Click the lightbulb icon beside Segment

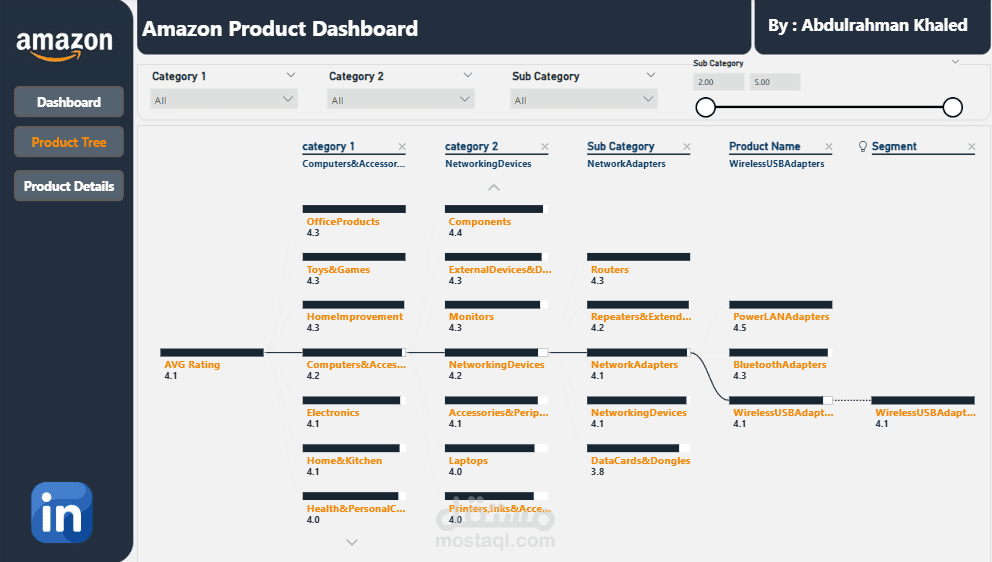863,146
